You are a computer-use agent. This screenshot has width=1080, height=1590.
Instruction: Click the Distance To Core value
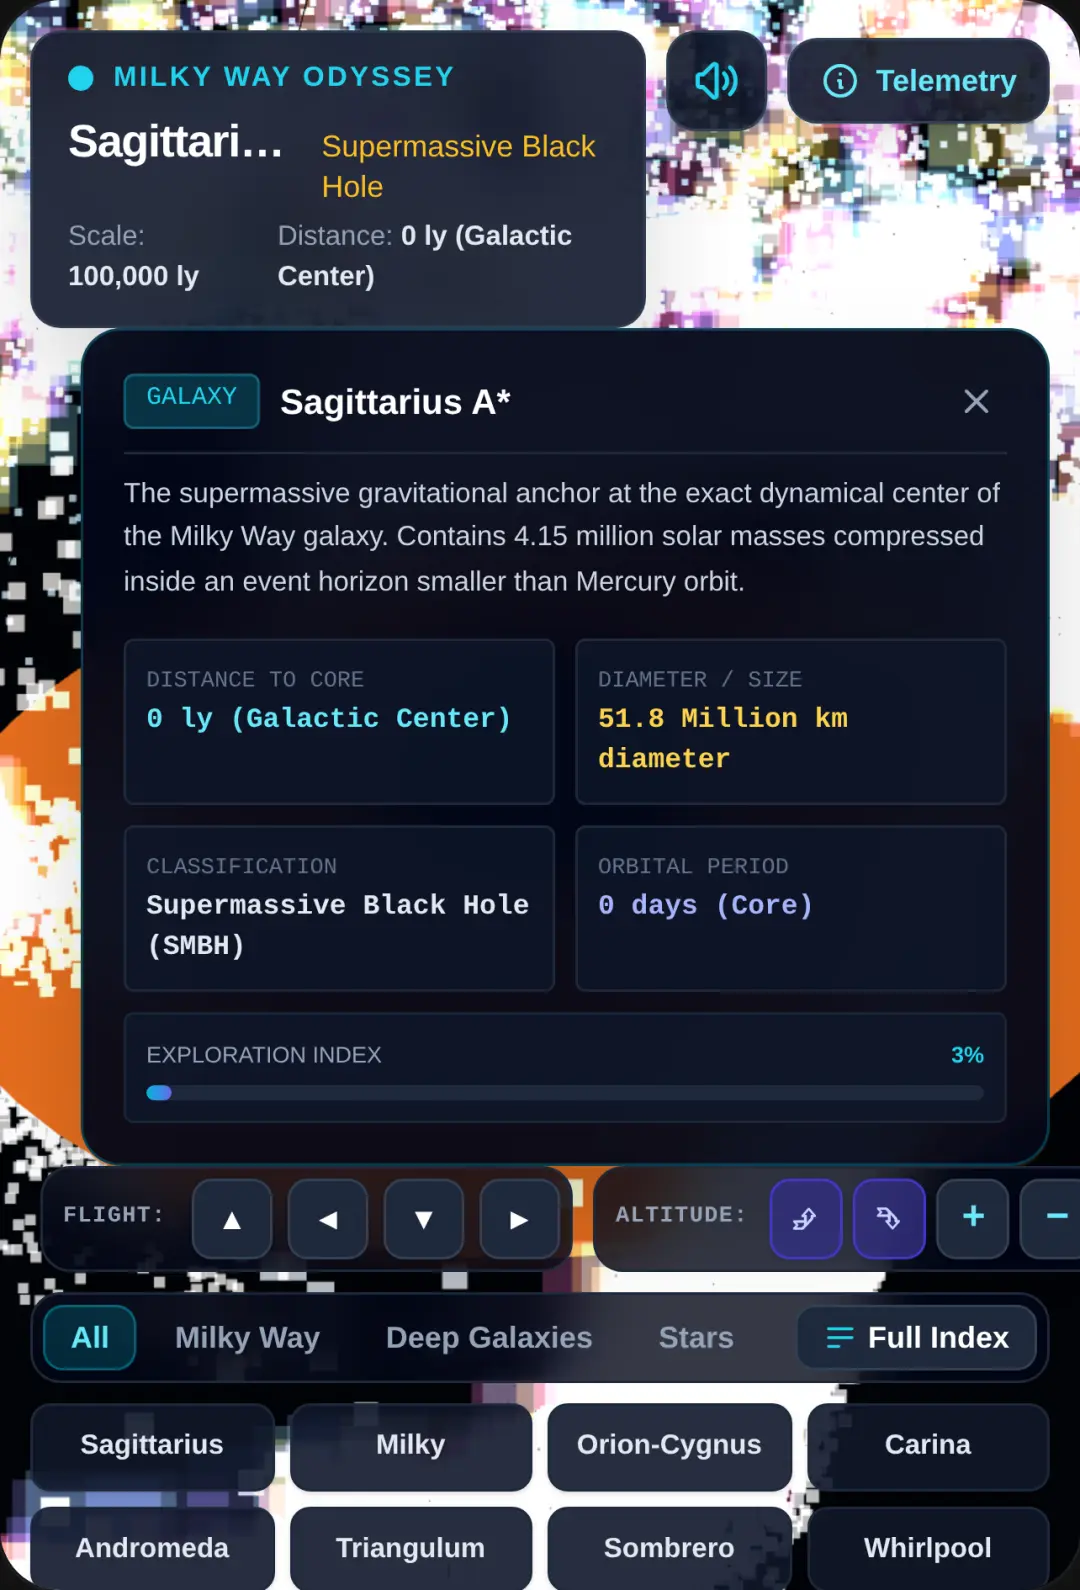[x=328, y=718]
